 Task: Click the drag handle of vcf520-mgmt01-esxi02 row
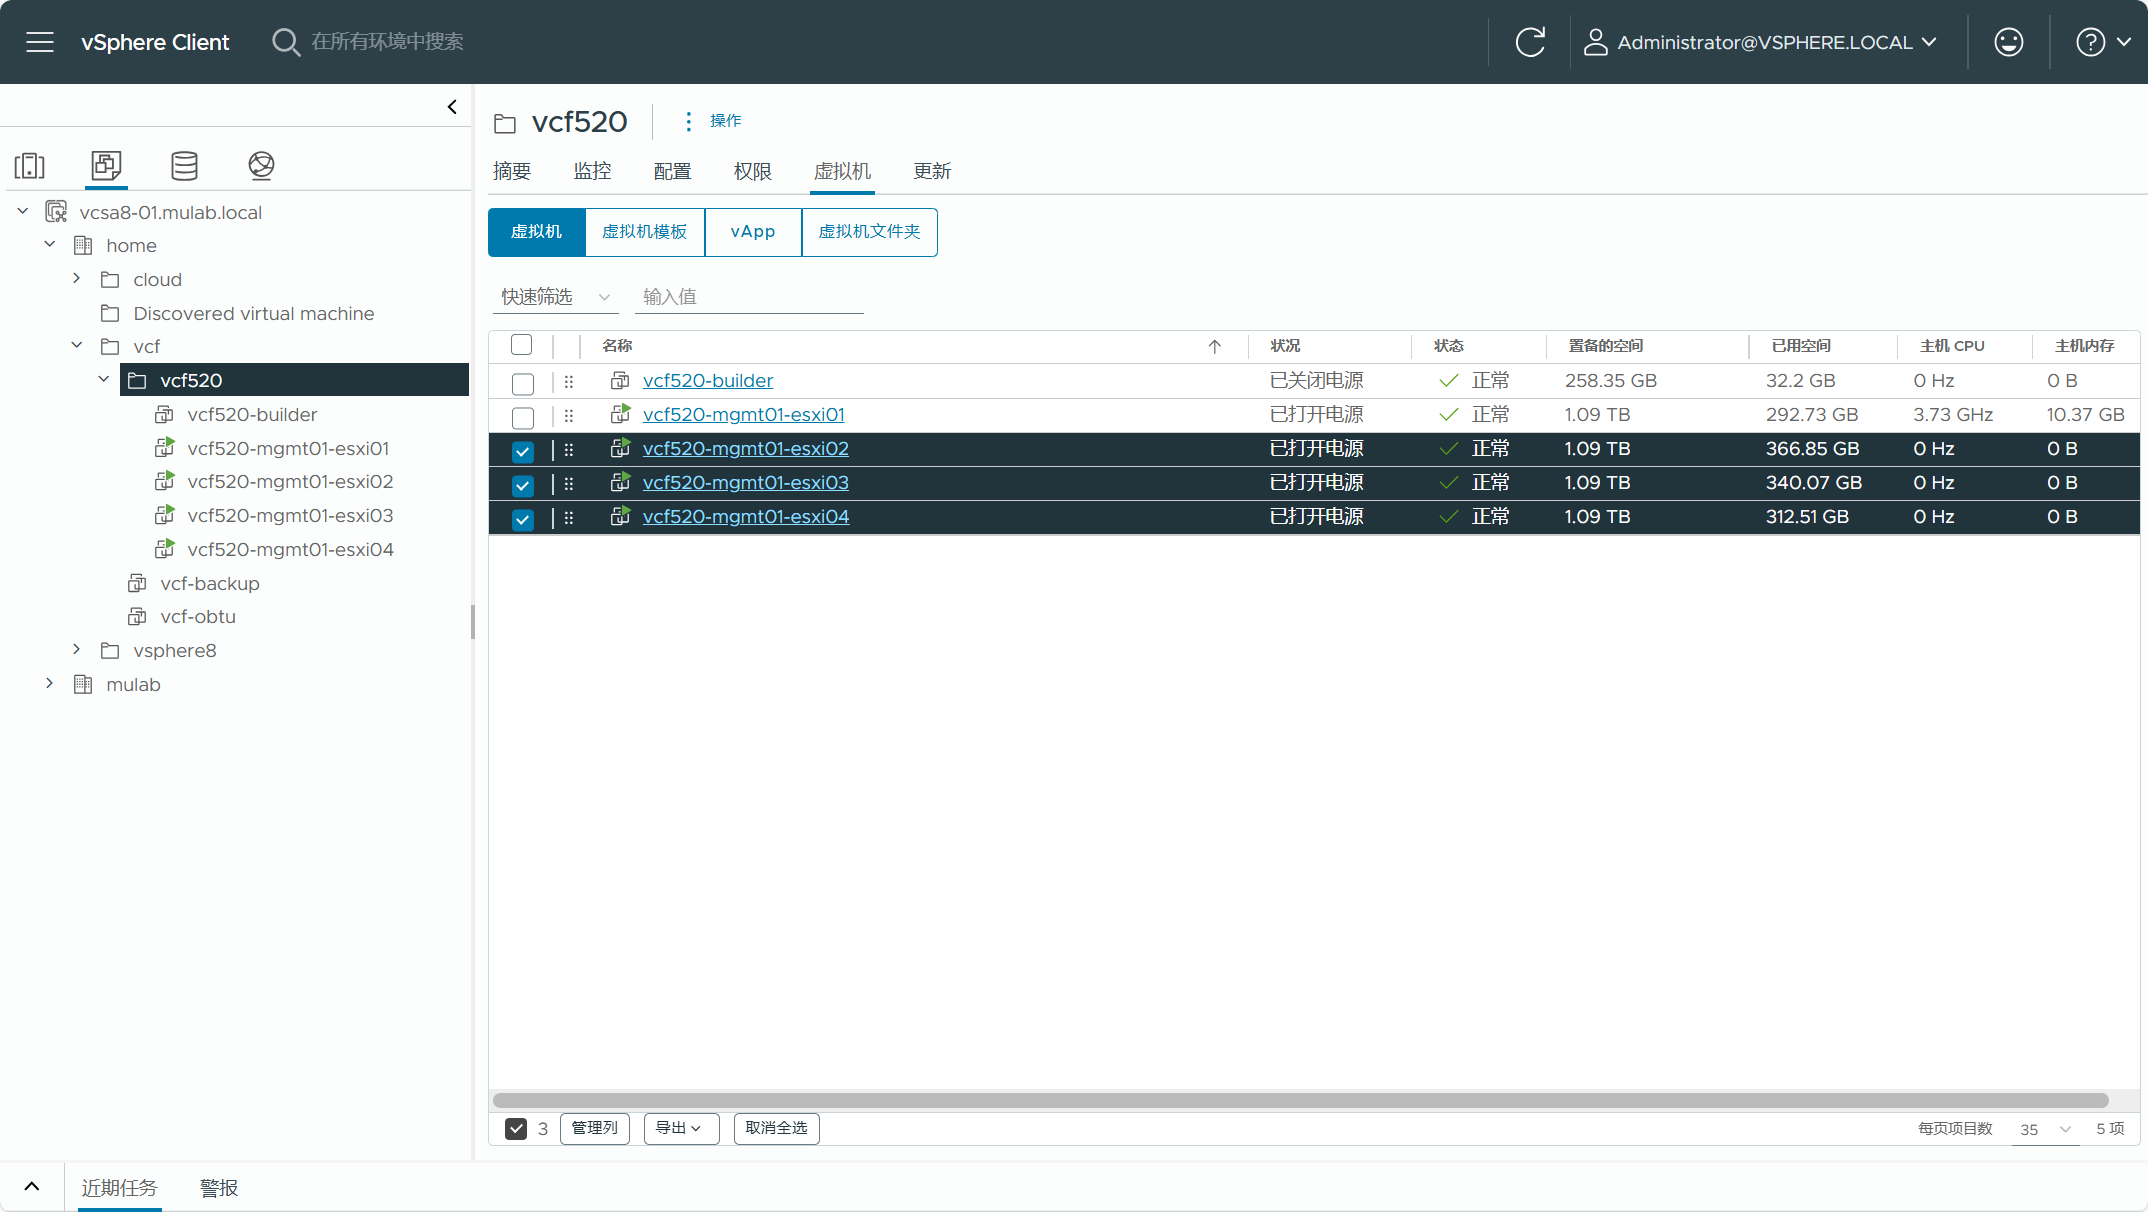pos(569,449)
